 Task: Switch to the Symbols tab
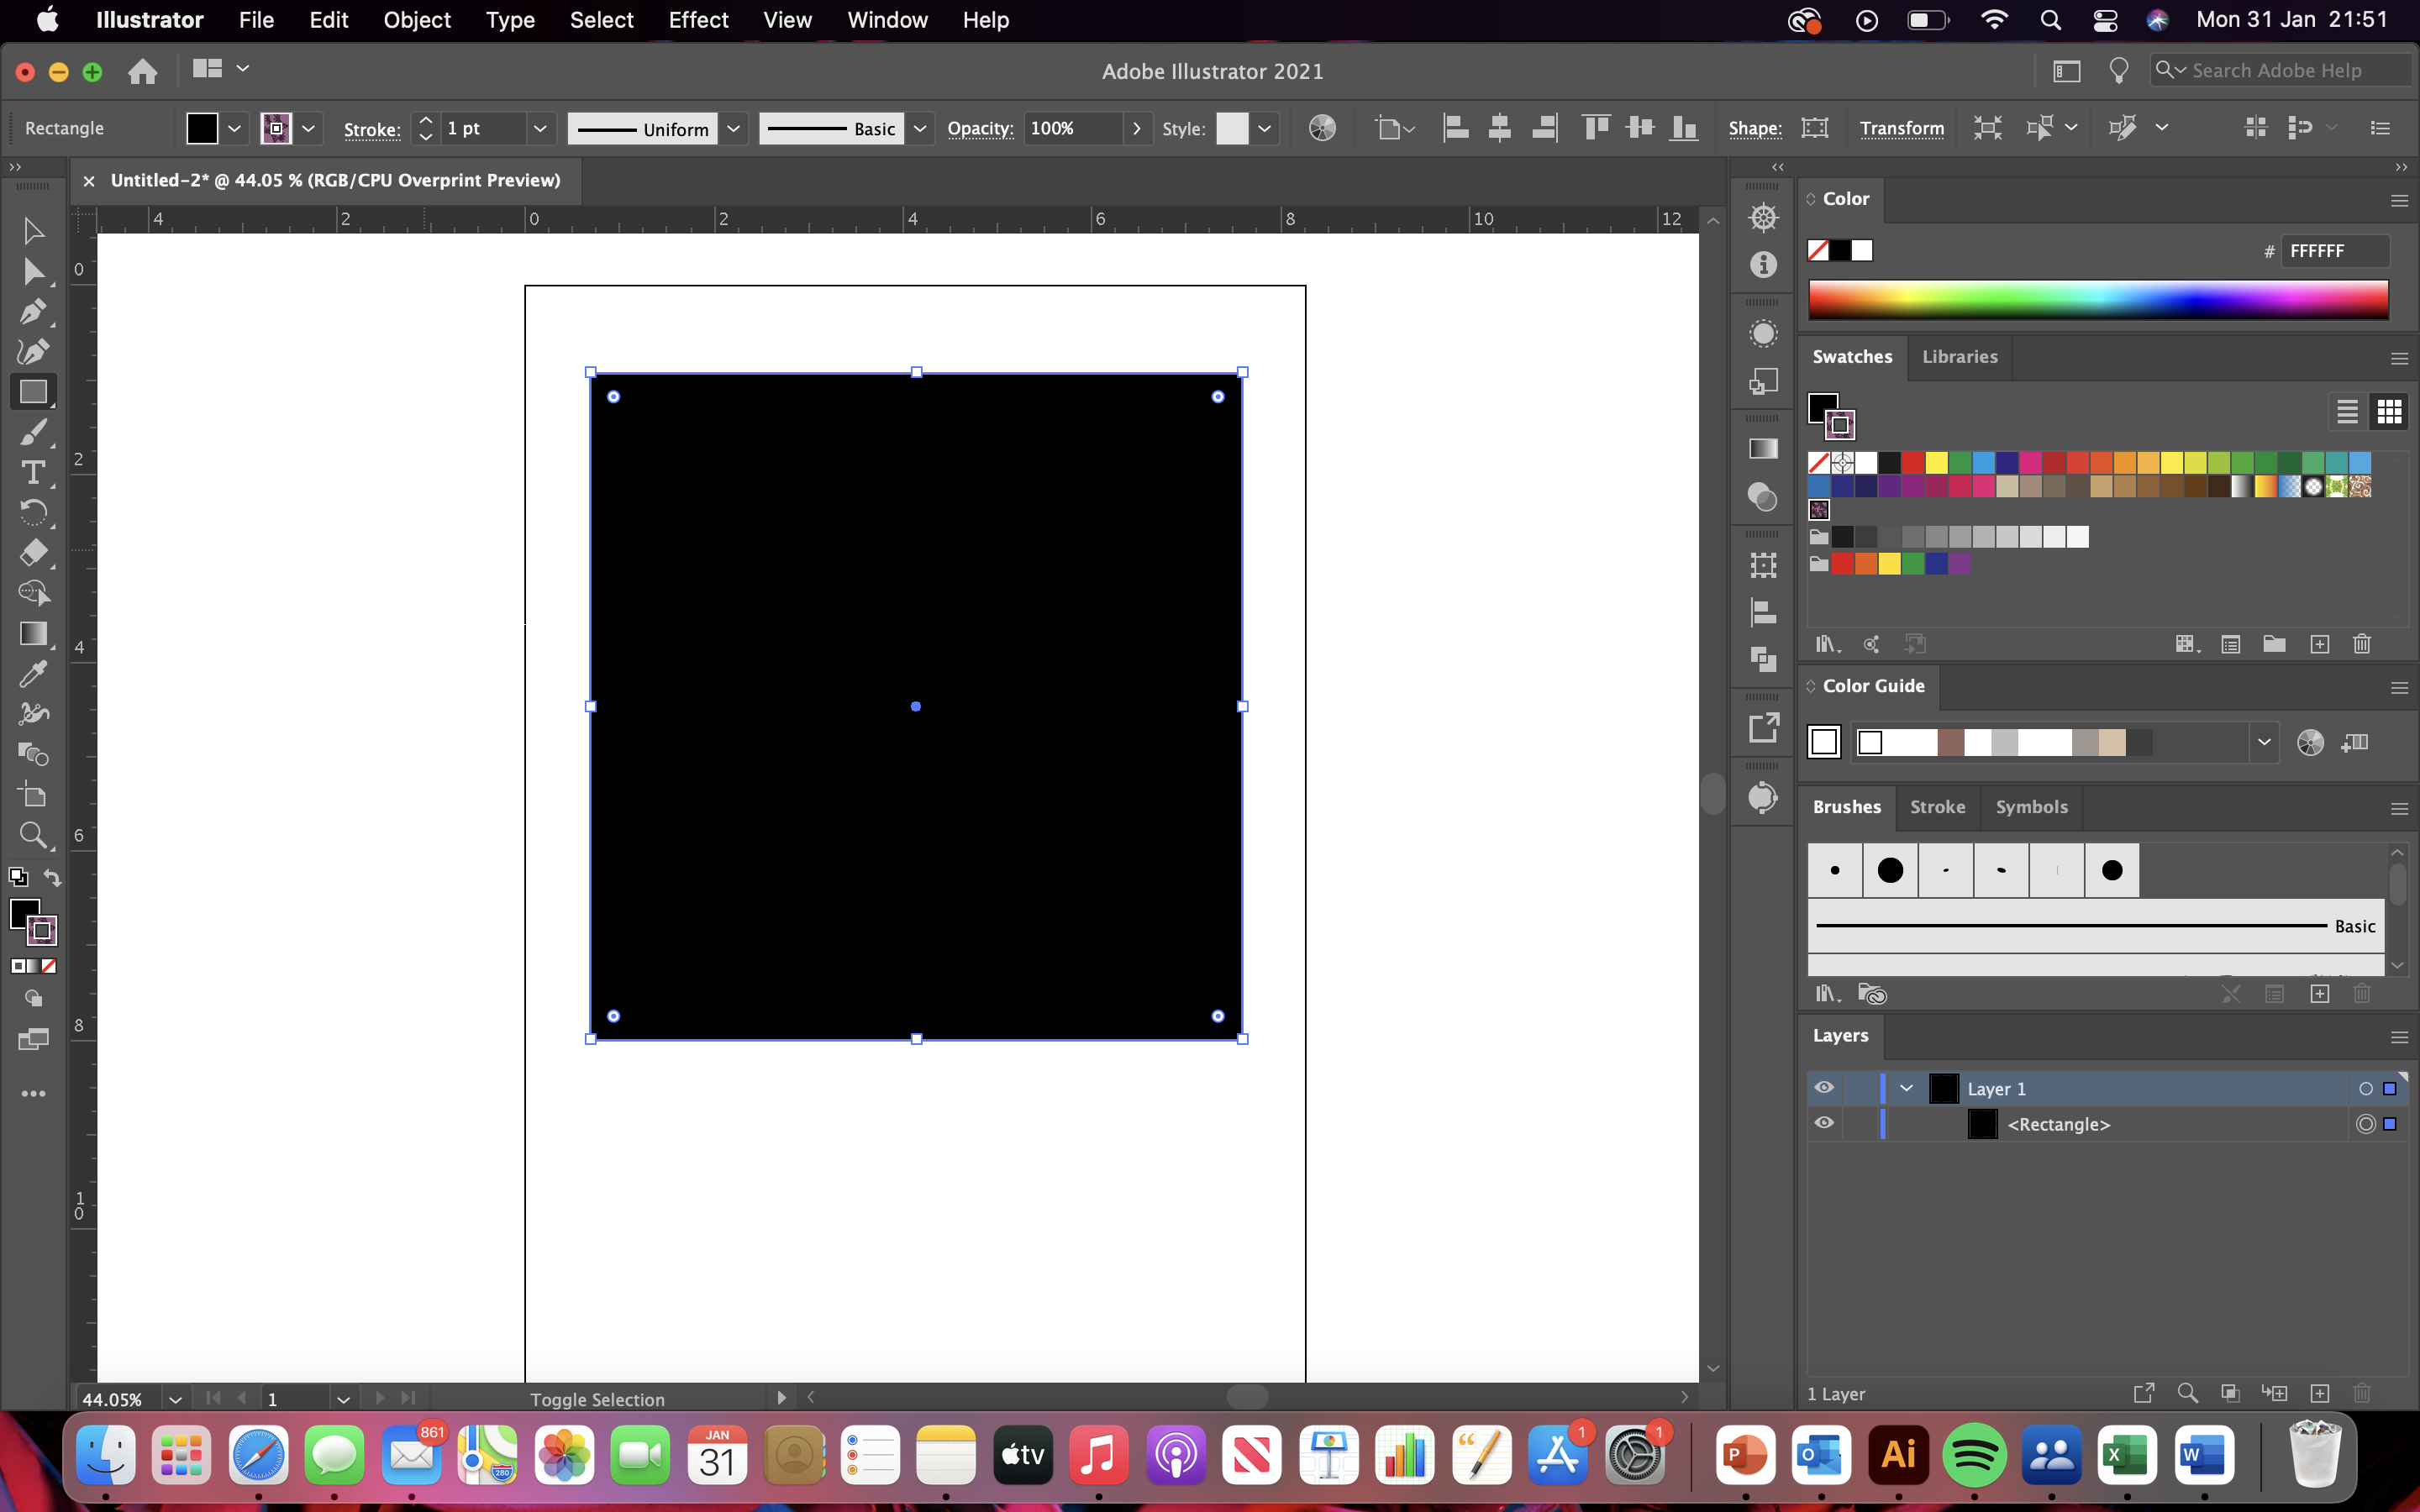pos(2030,807)
